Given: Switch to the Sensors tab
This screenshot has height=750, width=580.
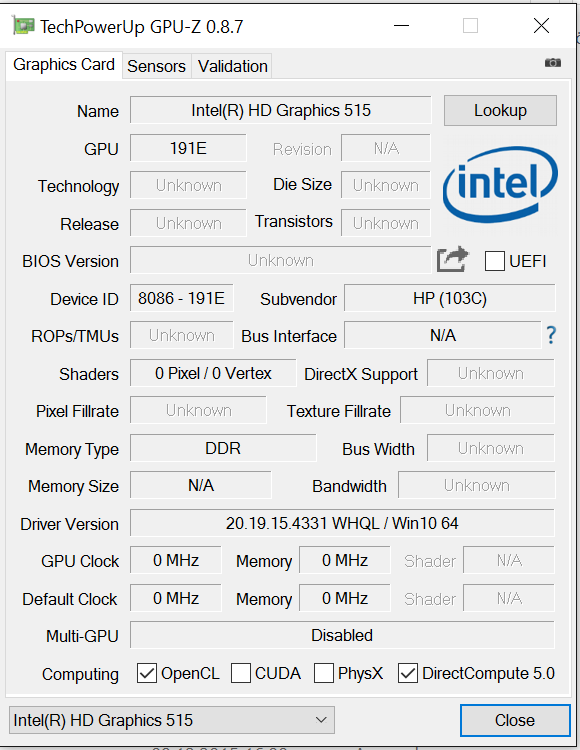Looking at the screenshot, I should coord(156,66).
